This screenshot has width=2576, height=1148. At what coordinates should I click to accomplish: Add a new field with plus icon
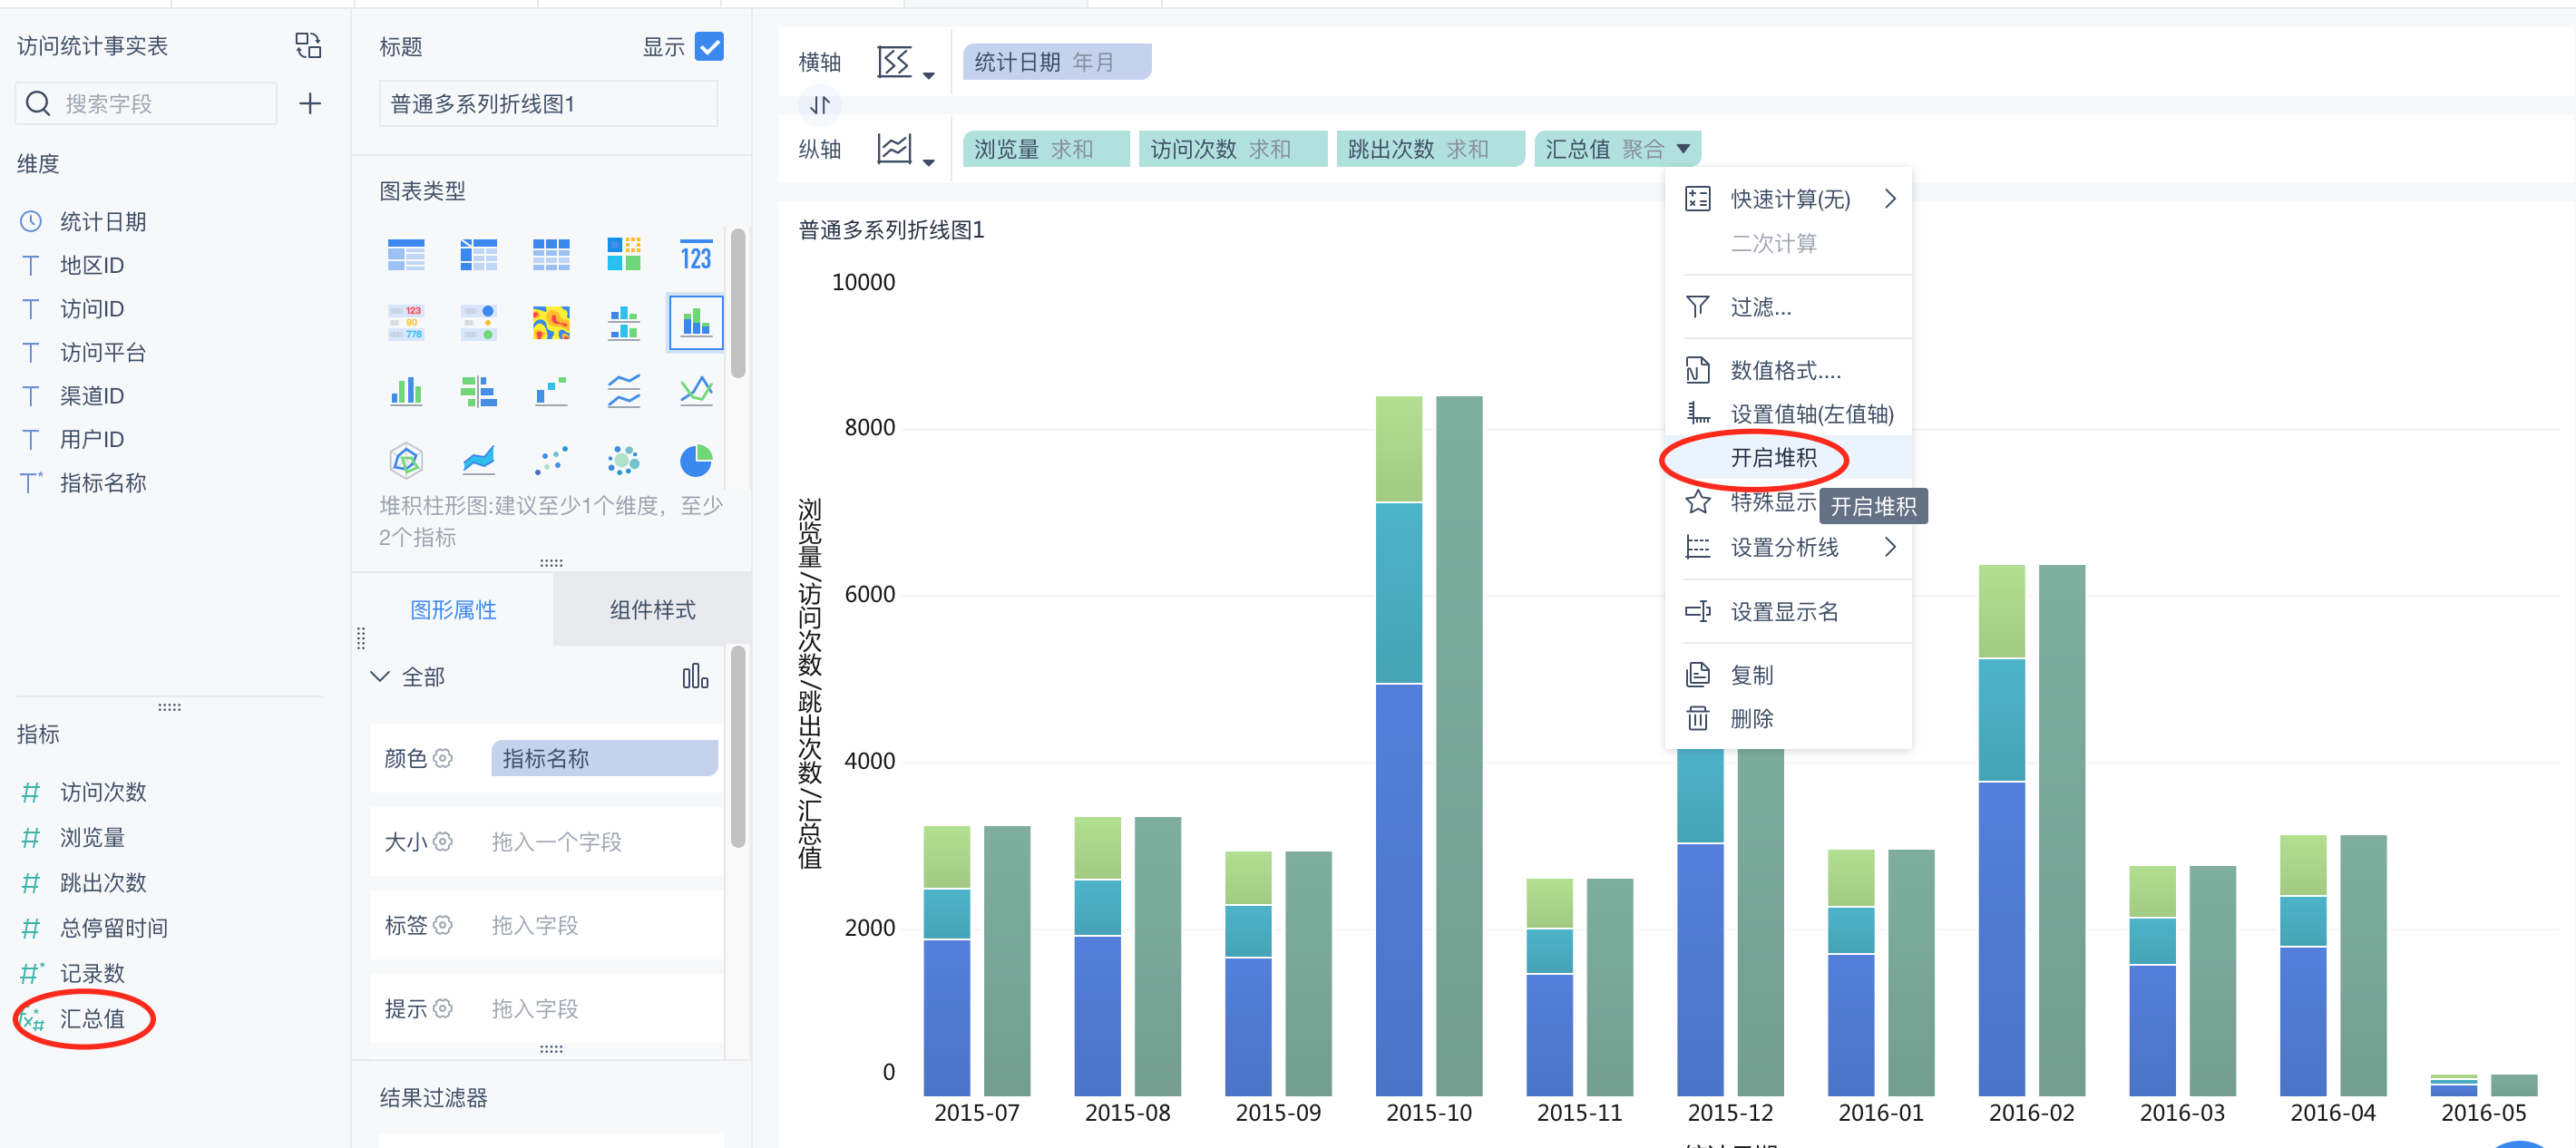(310, 103)
